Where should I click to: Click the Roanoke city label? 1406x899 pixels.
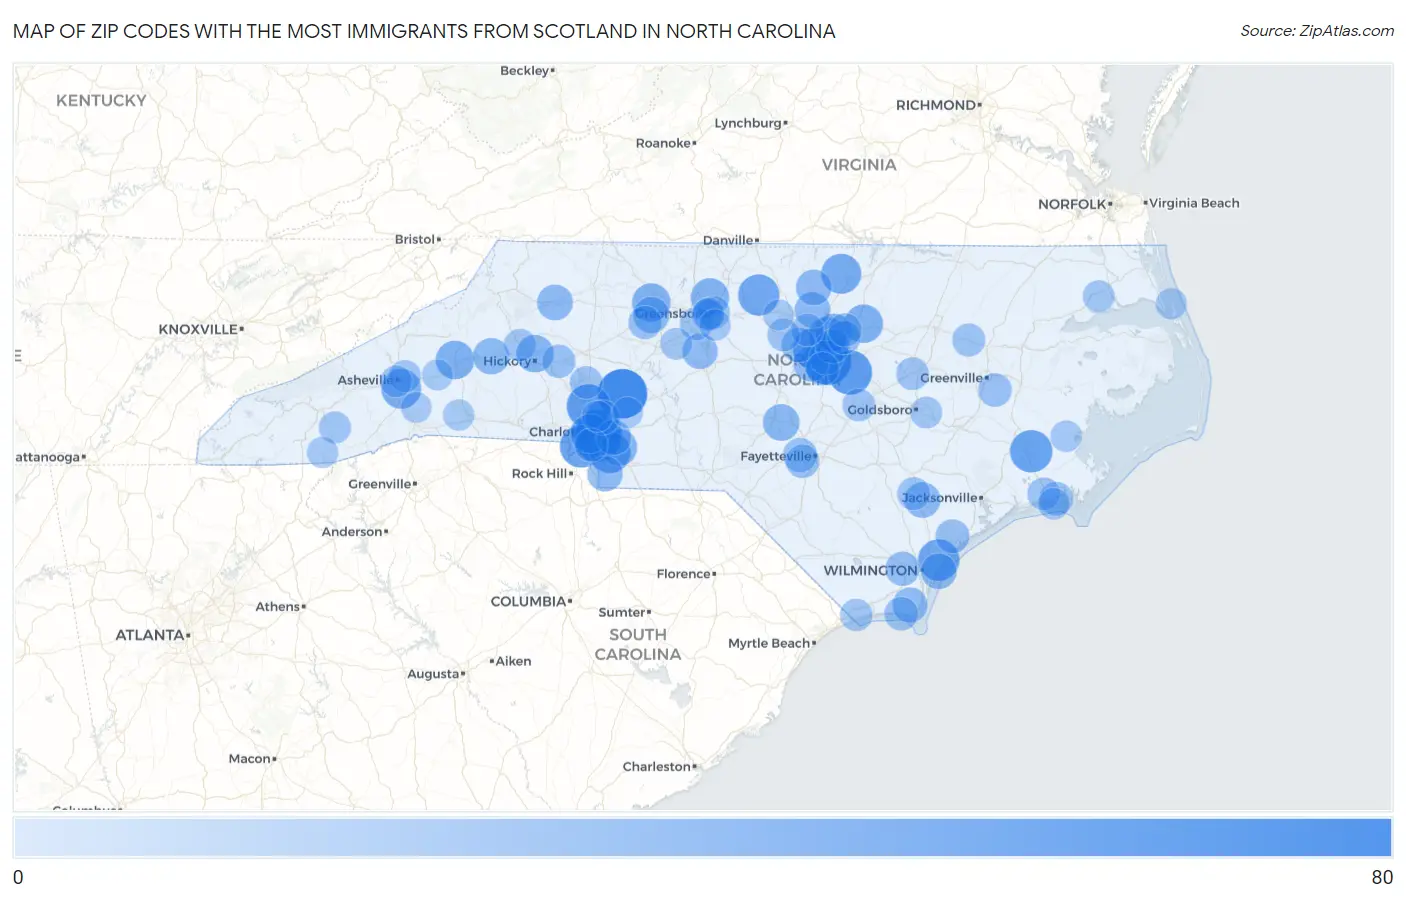pos(665,143)
